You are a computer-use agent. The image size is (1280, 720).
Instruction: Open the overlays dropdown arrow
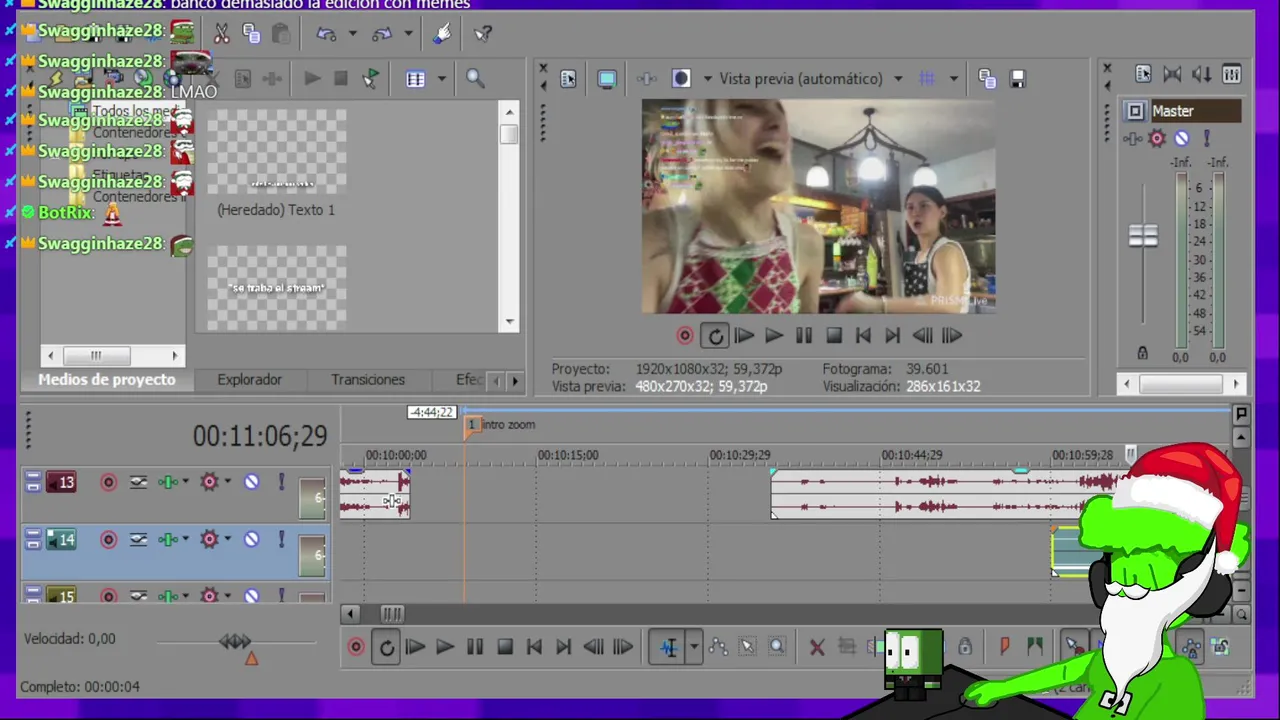(953, 79)
